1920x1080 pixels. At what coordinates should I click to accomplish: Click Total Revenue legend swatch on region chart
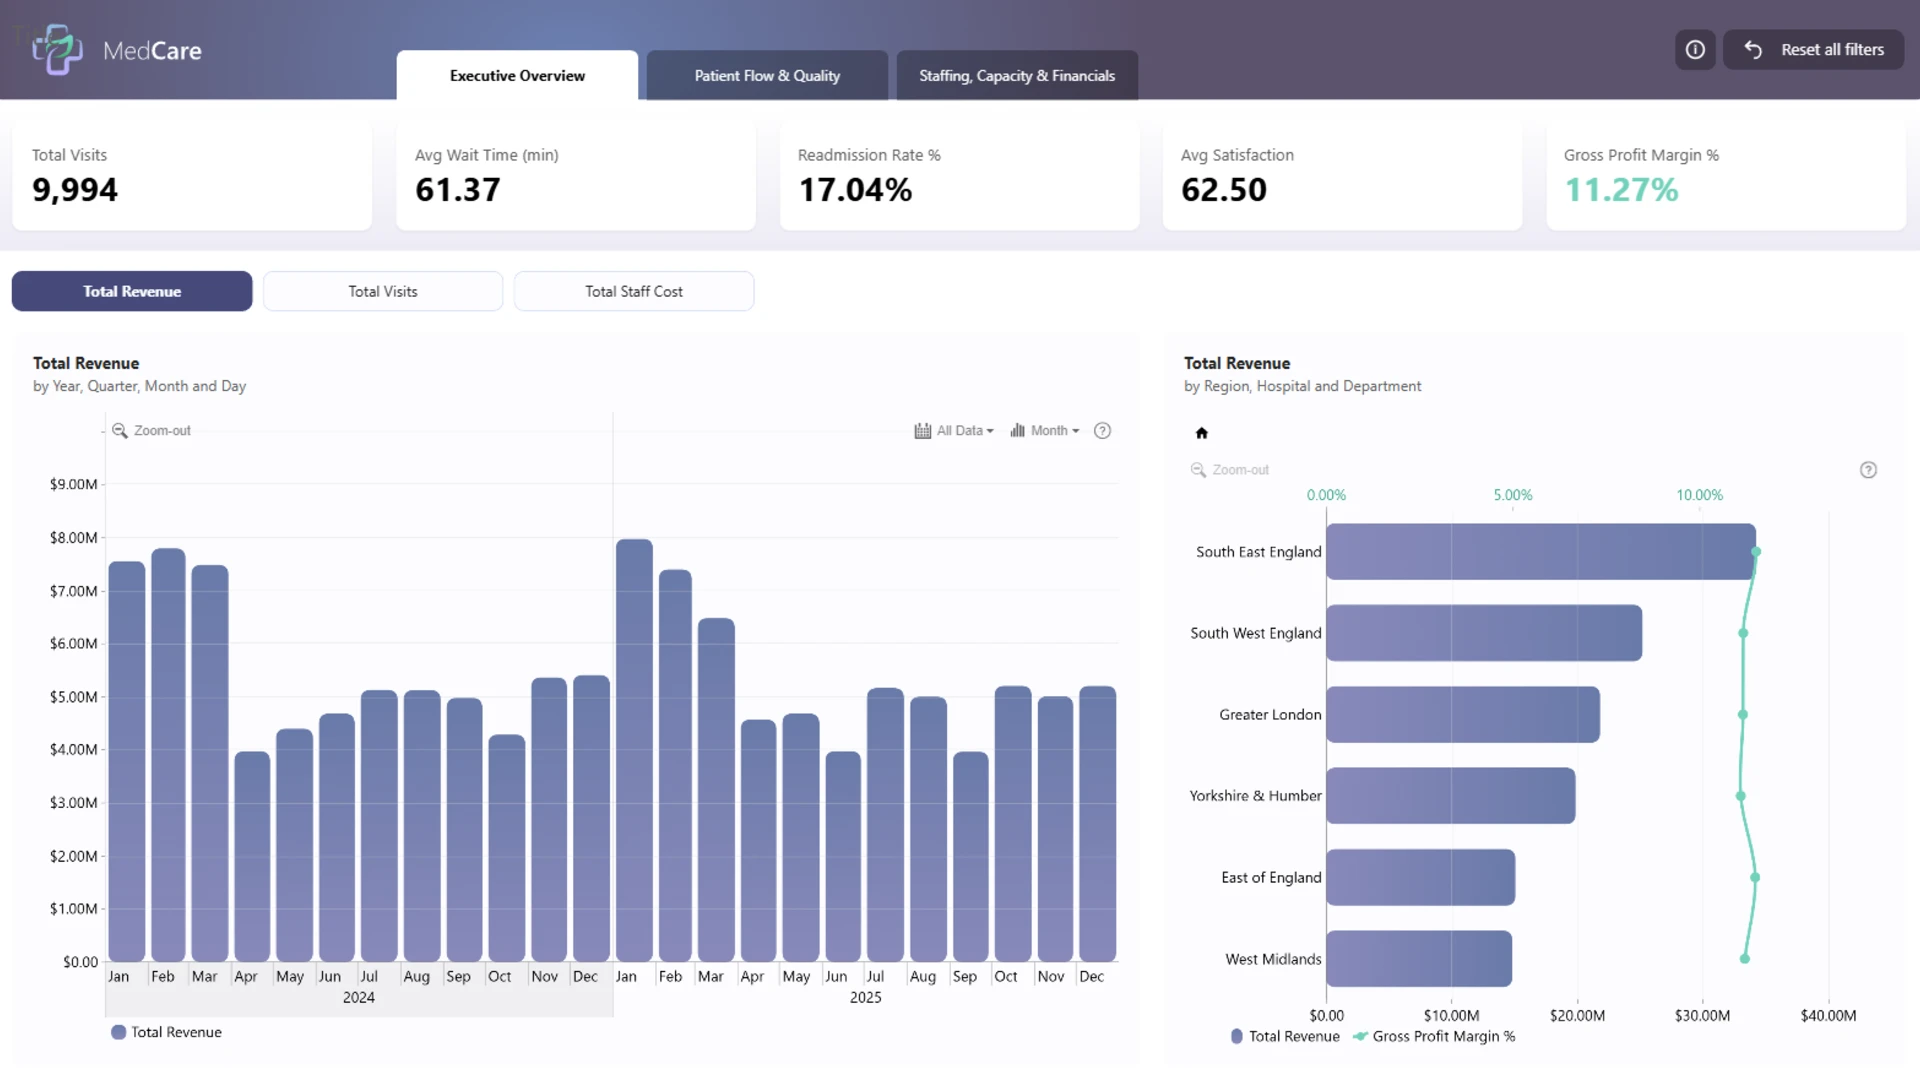coord(1237,1037)
